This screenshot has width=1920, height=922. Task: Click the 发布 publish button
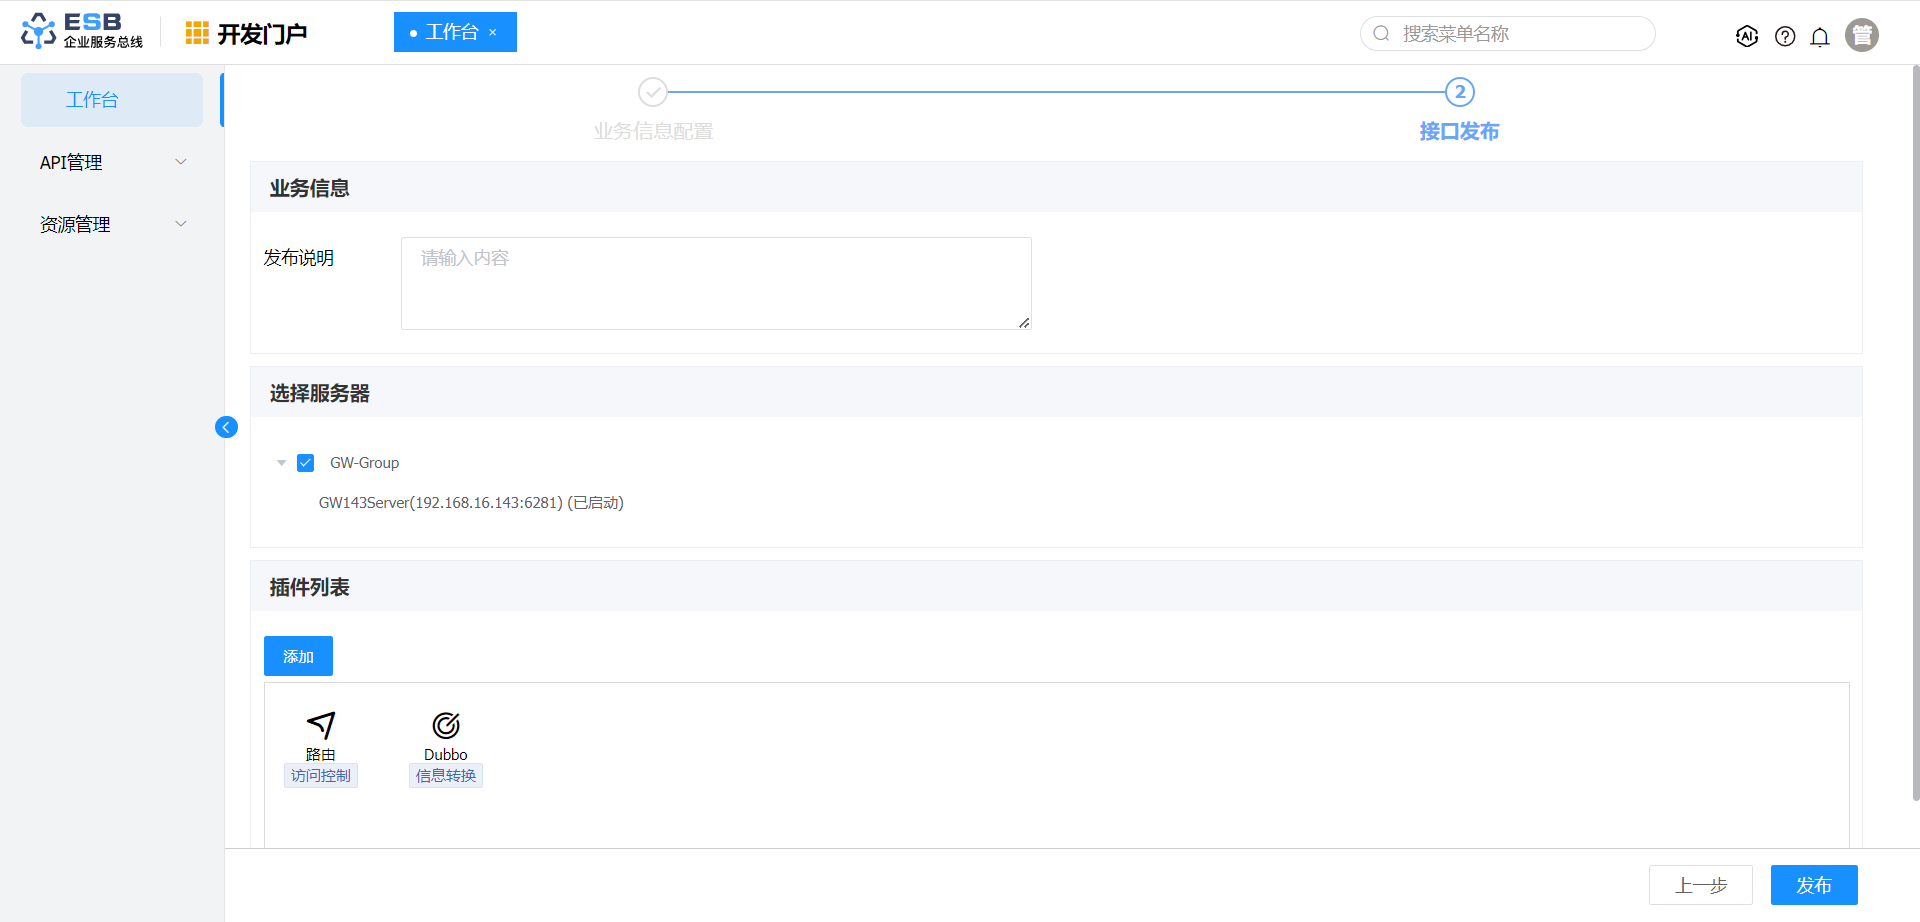(x=1813, y=885)
